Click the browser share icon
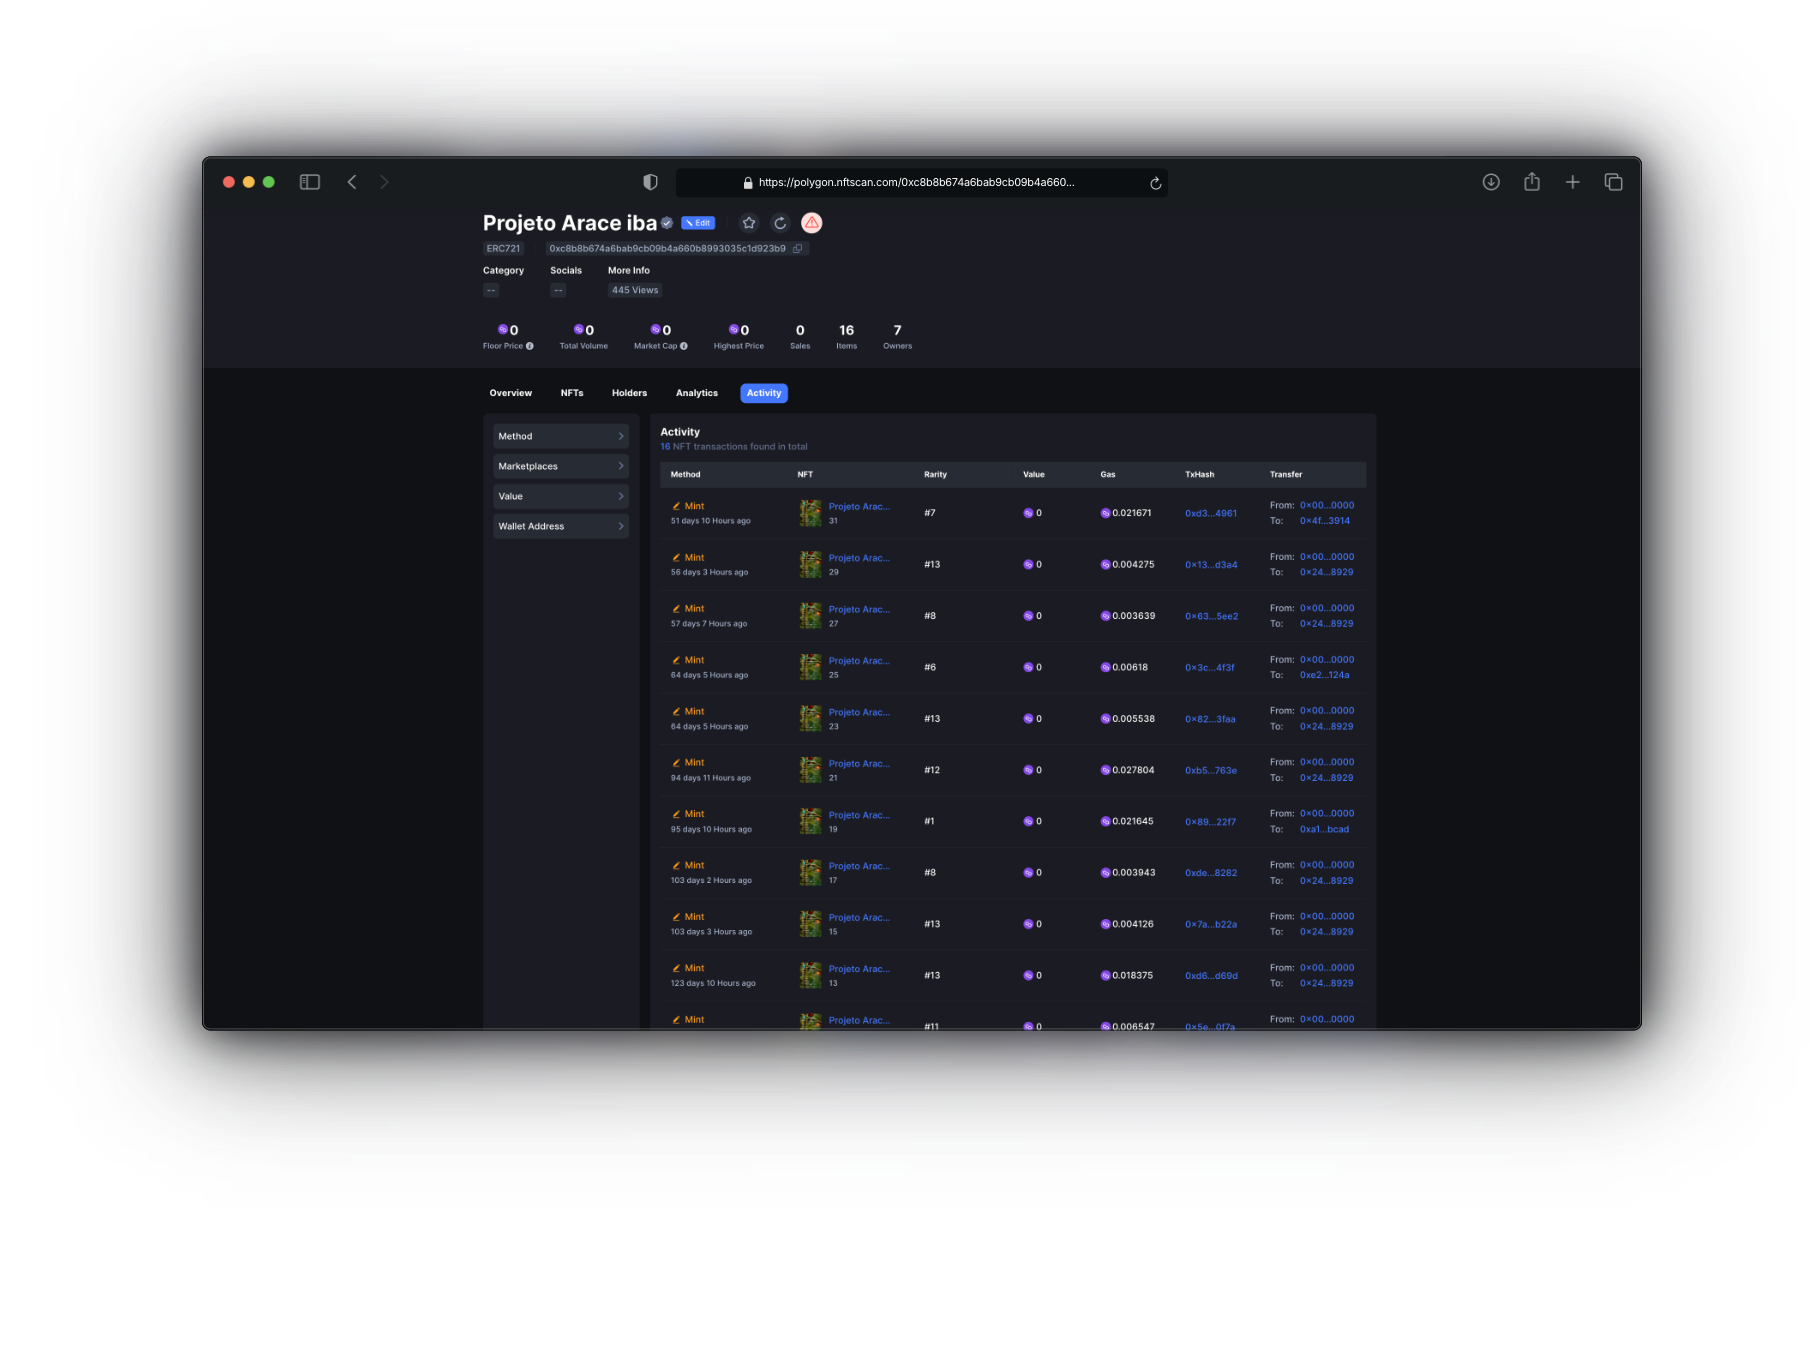 click(x=1532, y=182)
